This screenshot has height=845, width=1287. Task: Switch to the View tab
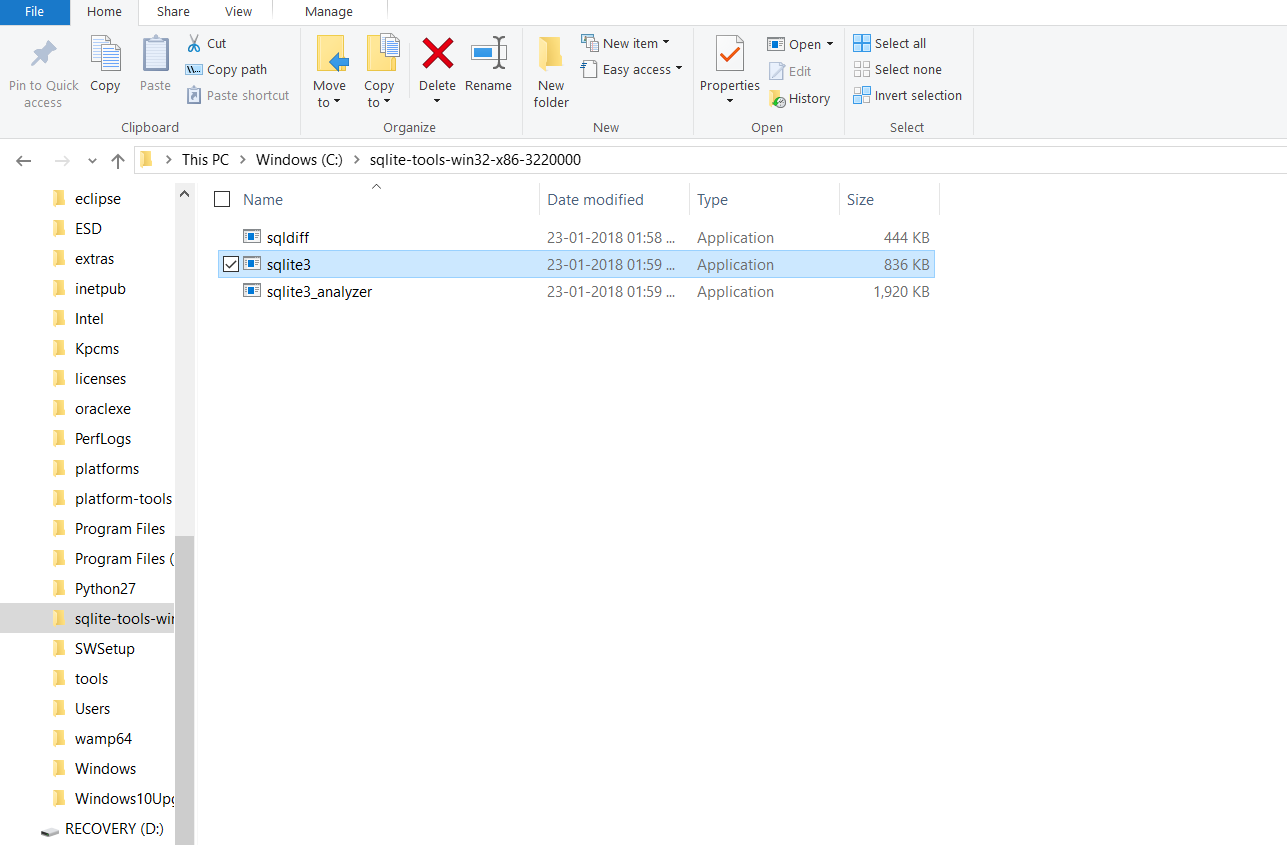tap(238, 12)
